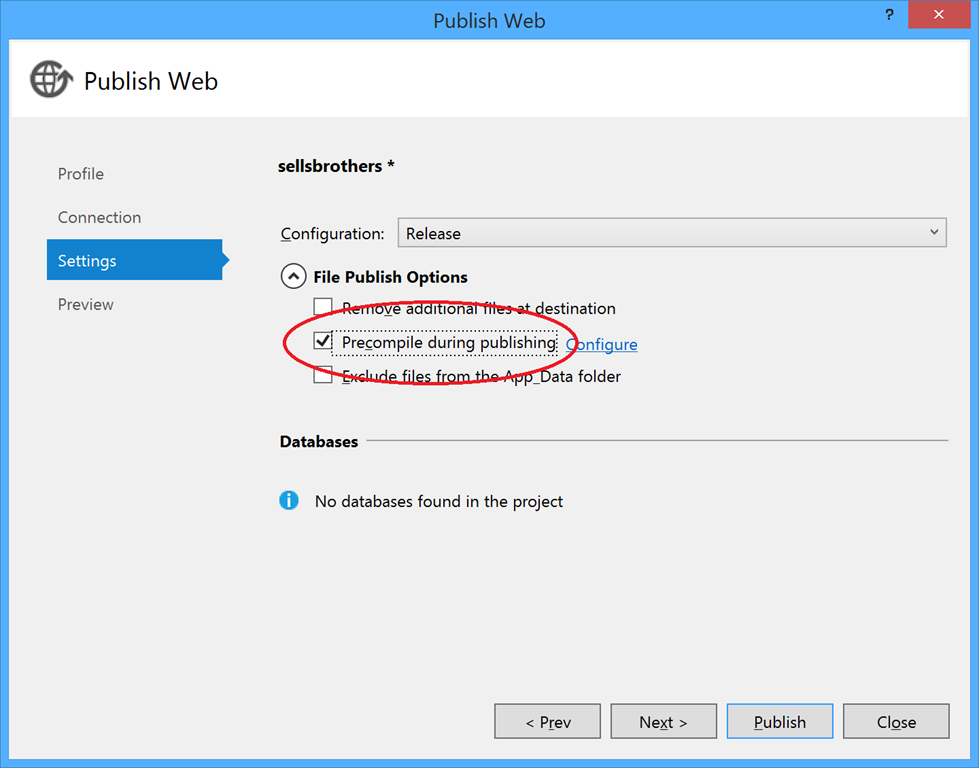Select the Settings step in sidebar
The height and width of the screenshot is (768, 979).
134,260
